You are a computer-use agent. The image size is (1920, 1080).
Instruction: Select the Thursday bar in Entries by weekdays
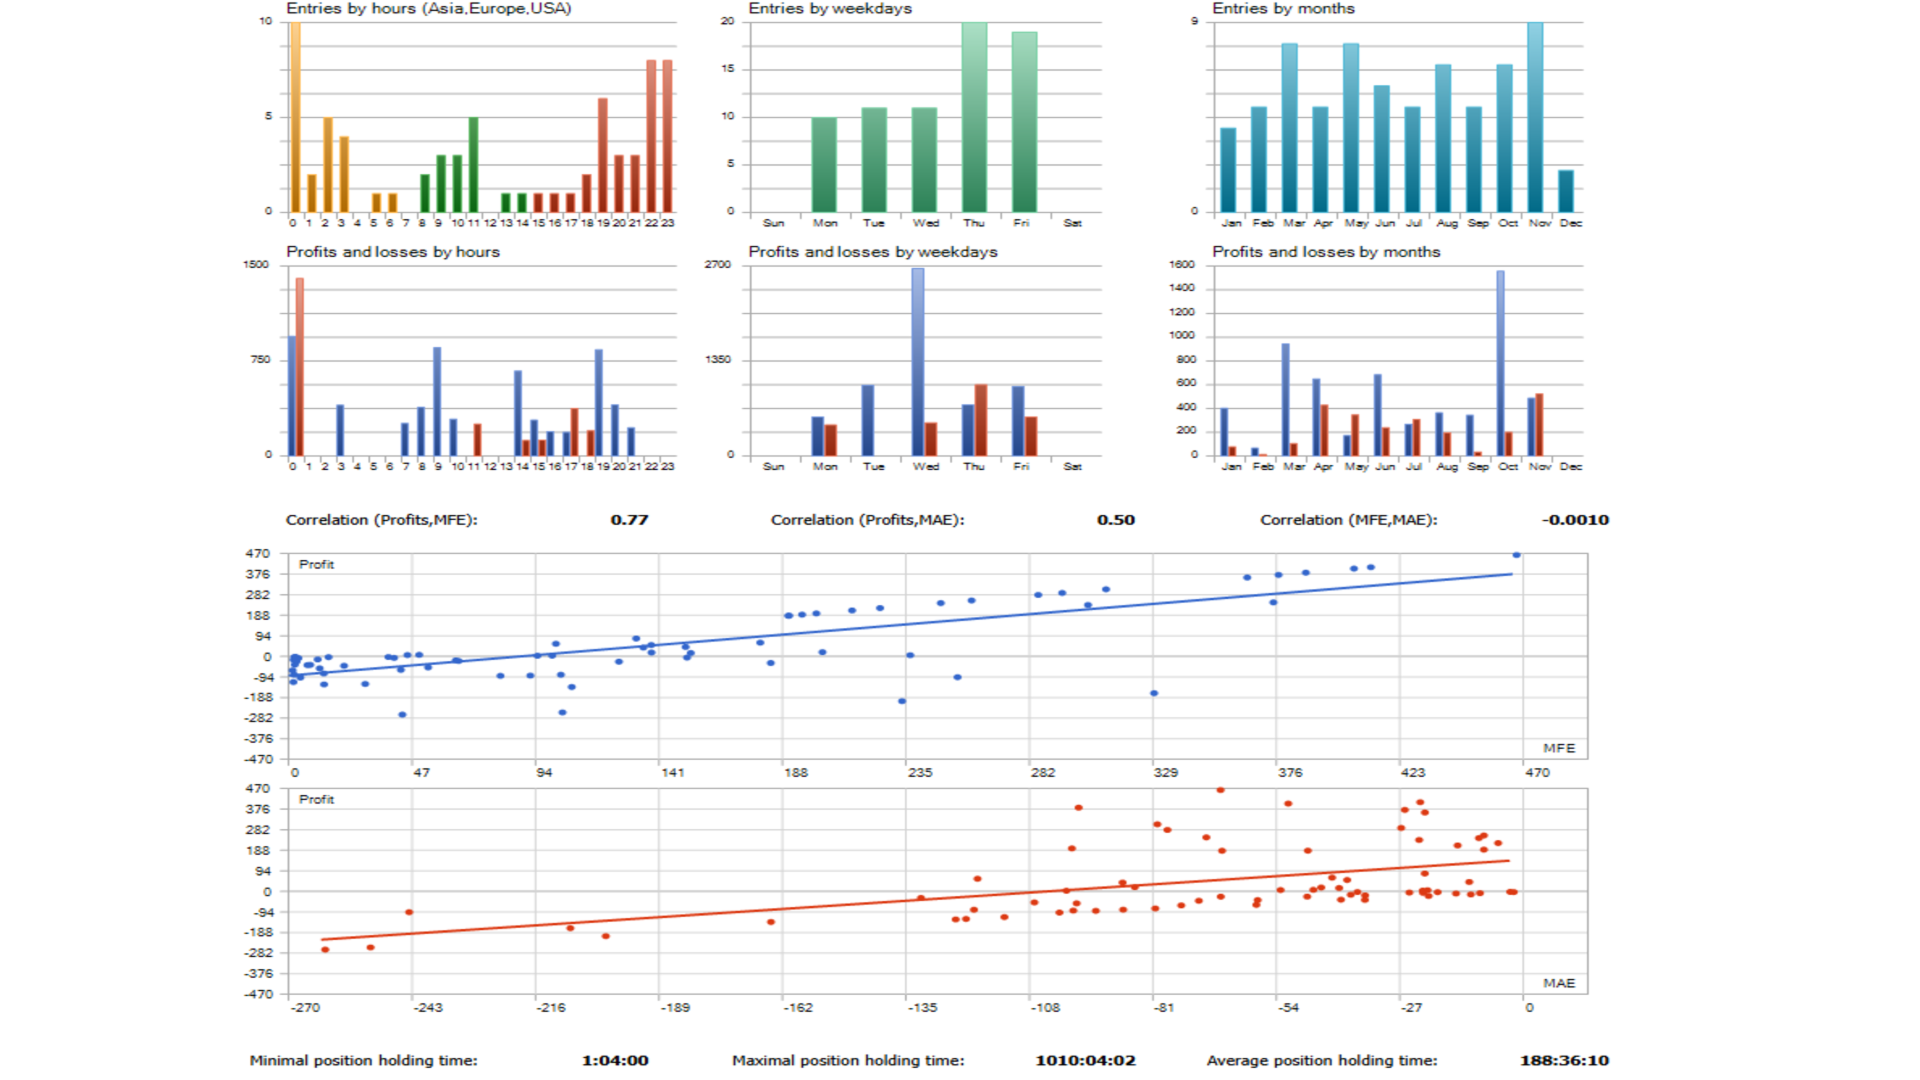(x=974, y=116)
